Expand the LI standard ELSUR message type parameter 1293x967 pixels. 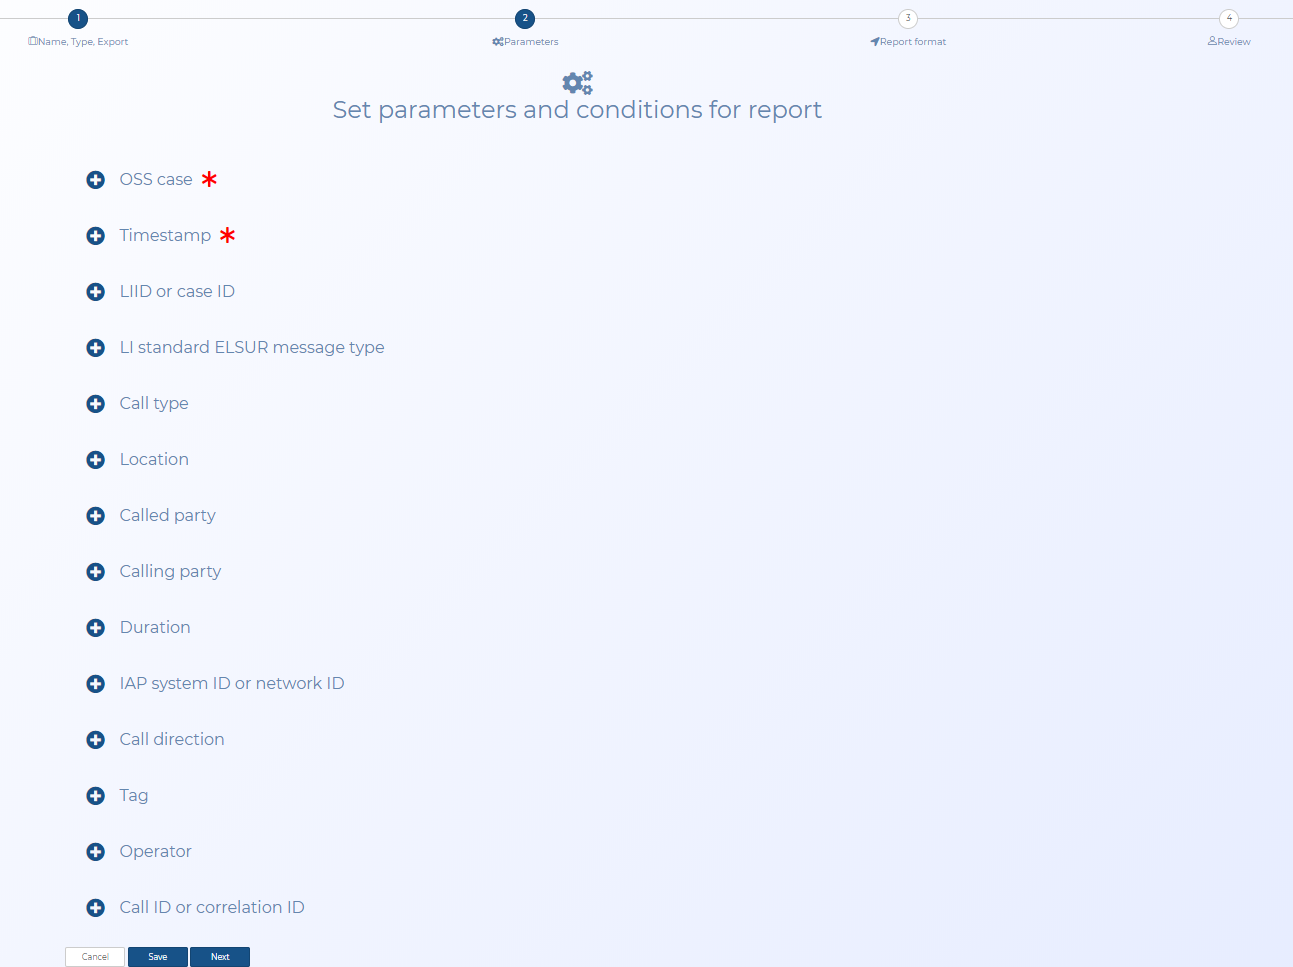tap(251, 347)
